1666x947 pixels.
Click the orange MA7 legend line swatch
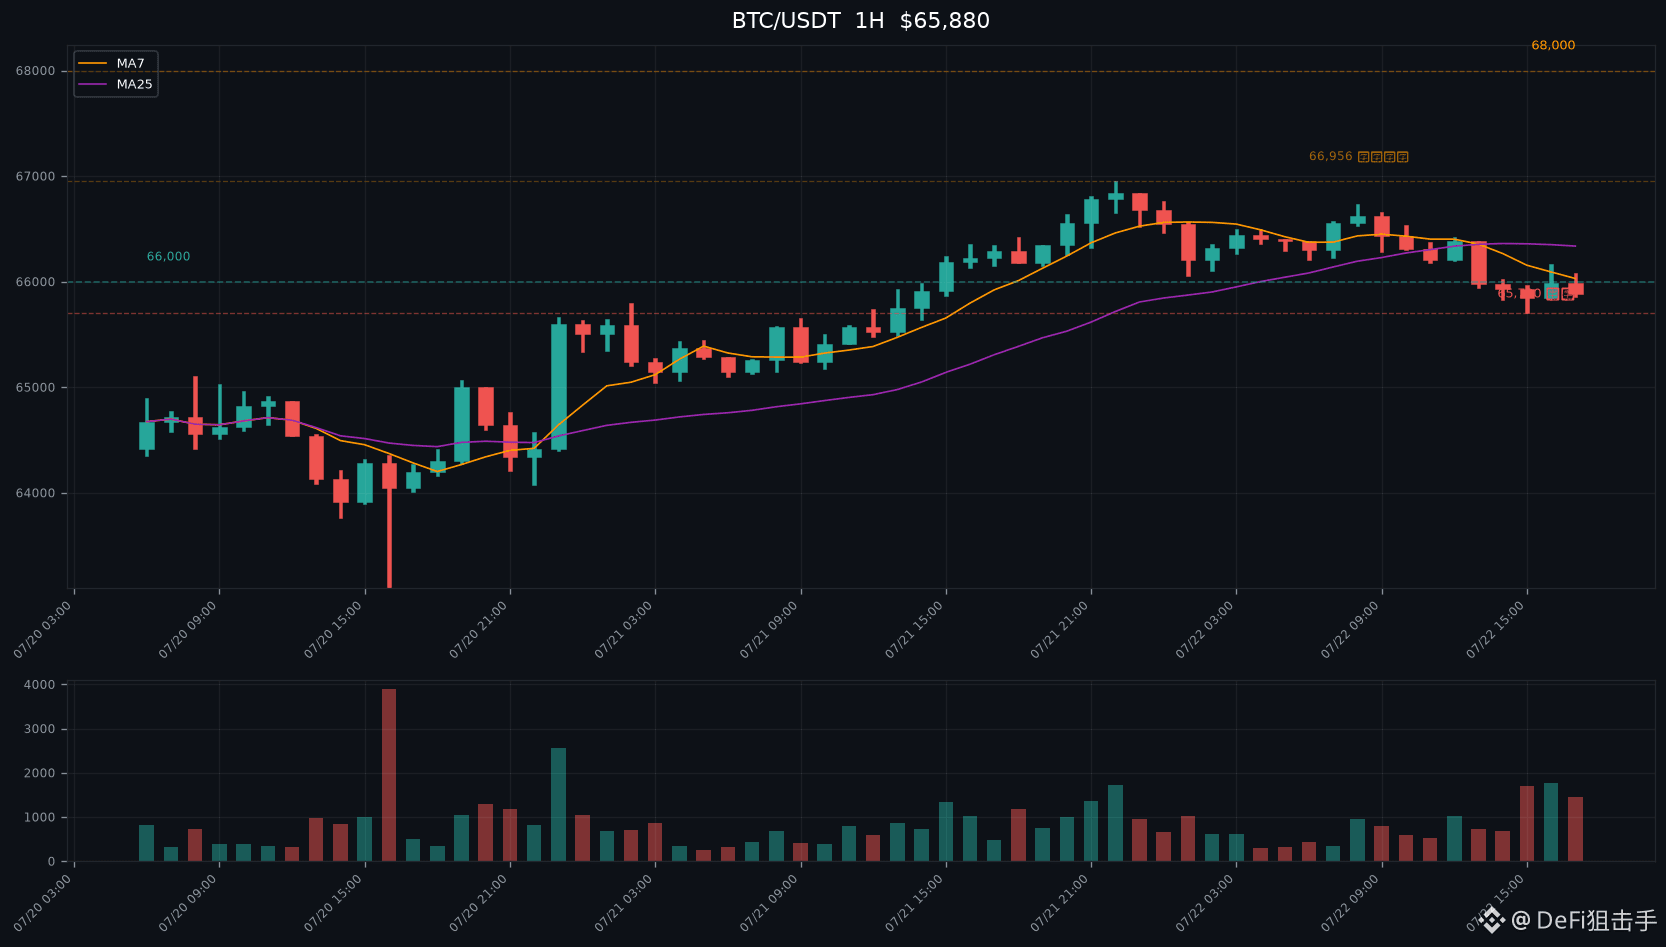pos(93,63)
